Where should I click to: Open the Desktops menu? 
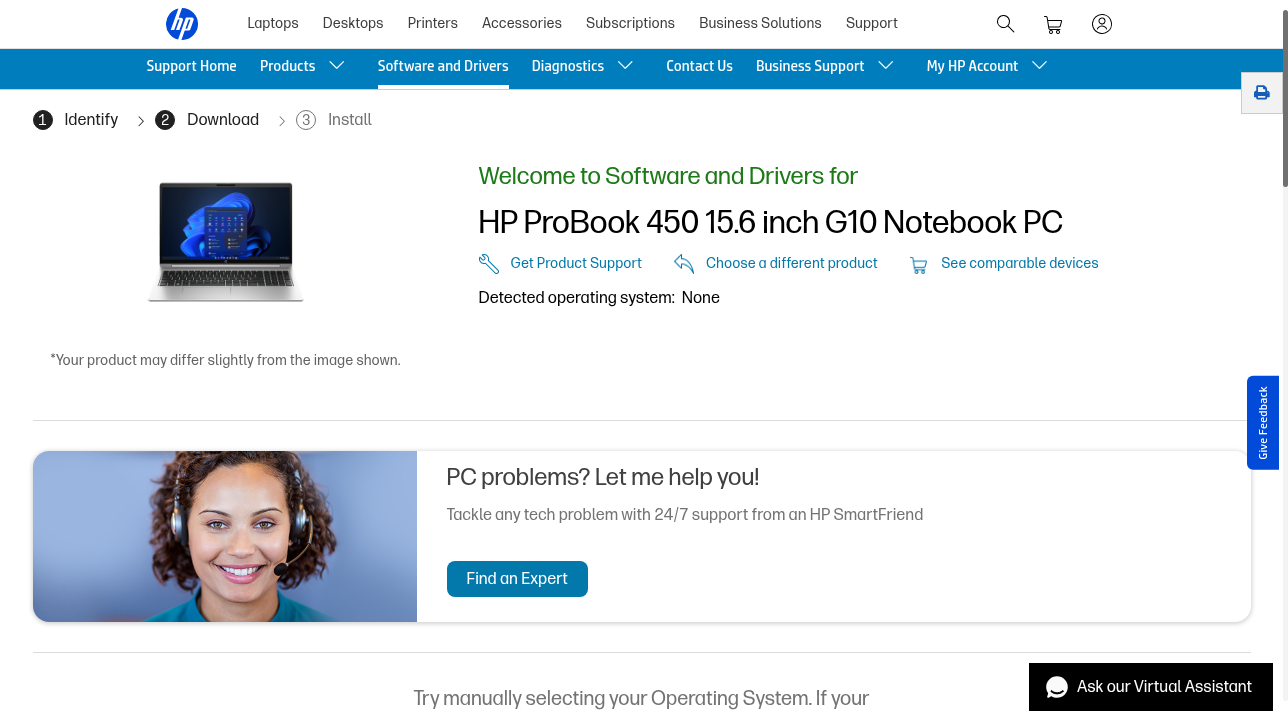point(353,23)
